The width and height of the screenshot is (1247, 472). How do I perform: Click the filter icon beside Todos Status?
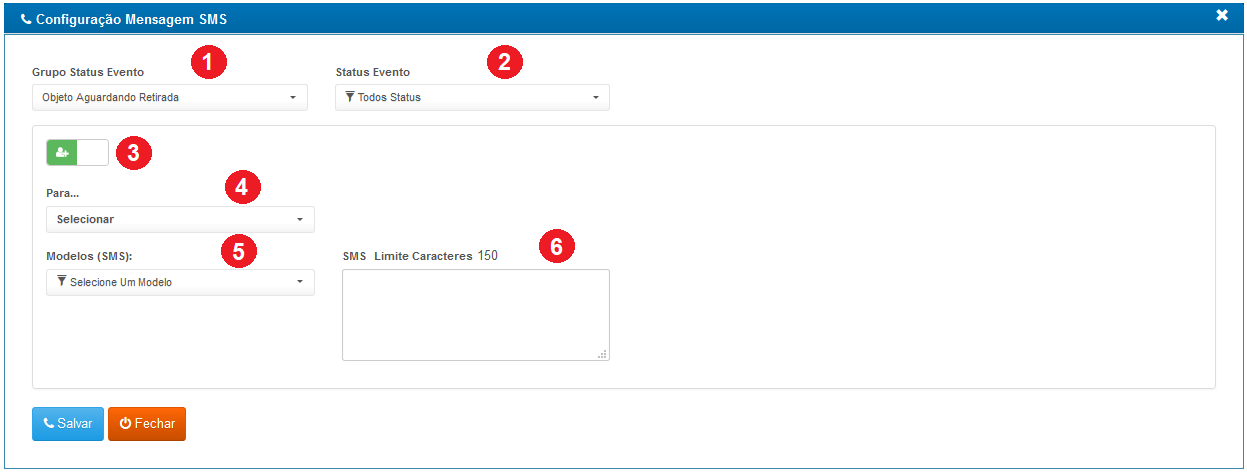point(350,97)
